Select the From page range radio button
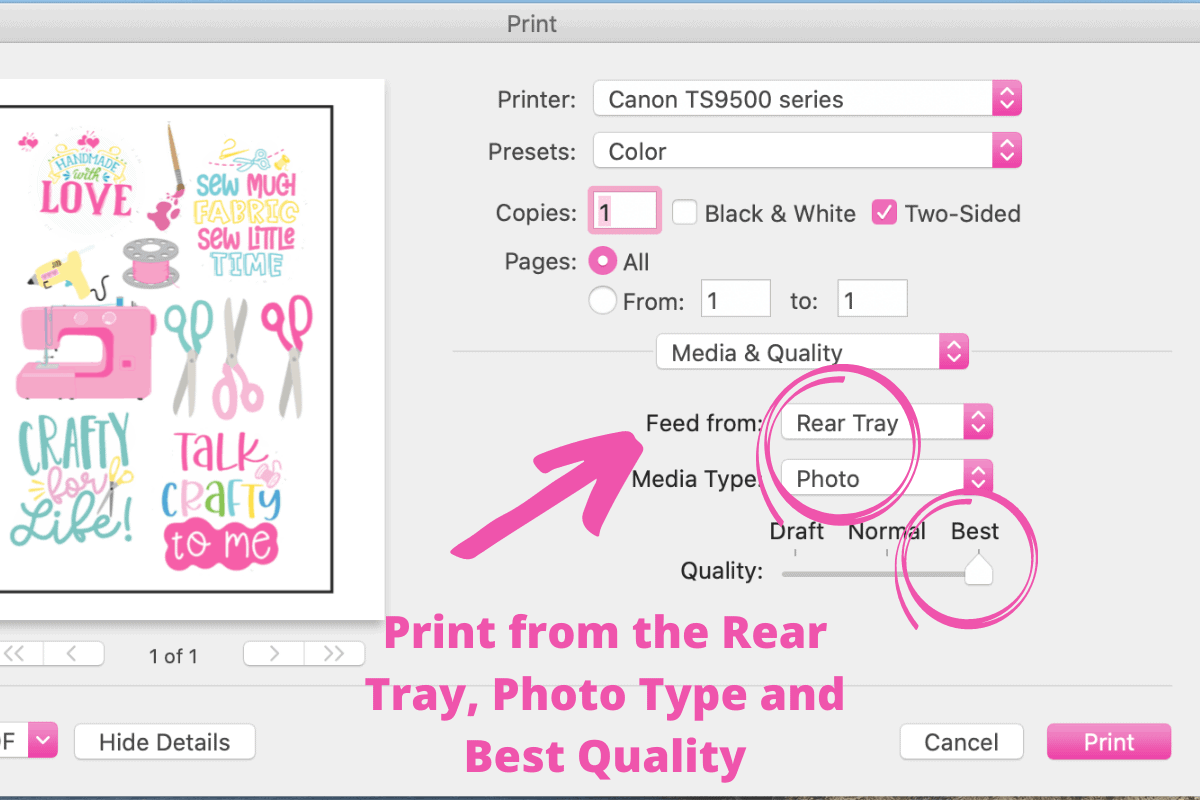The width and height of the screenshot is (1200, 800). point(603,301)
